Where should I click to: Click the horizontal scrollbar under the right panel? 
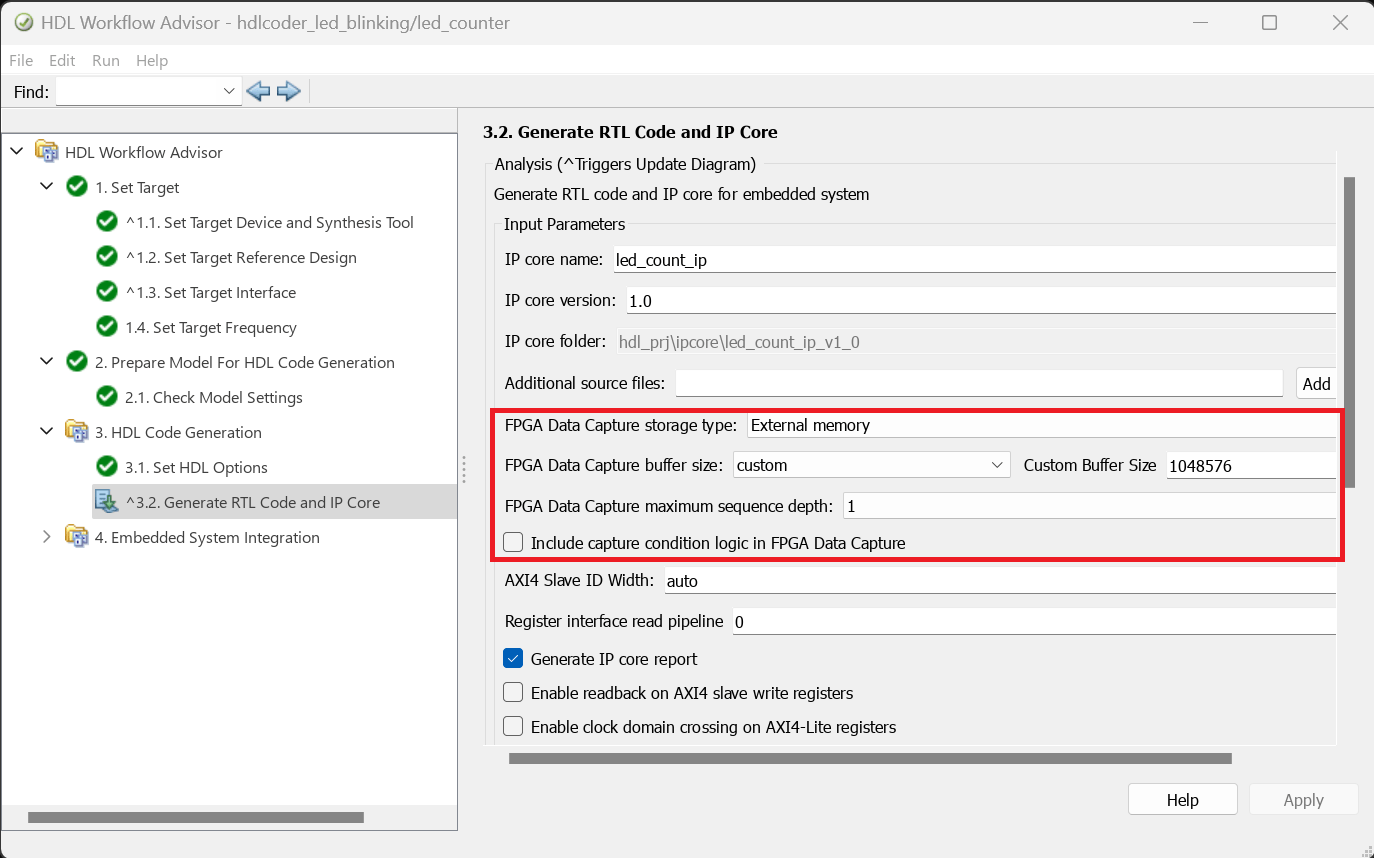pos(870,759)
